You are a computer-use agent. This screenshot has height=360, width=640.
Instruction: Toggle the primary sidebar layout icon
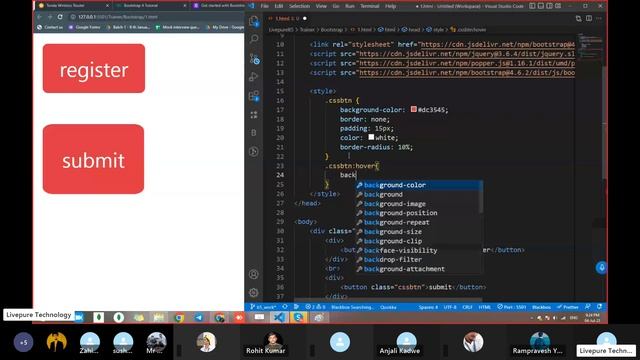532,6
